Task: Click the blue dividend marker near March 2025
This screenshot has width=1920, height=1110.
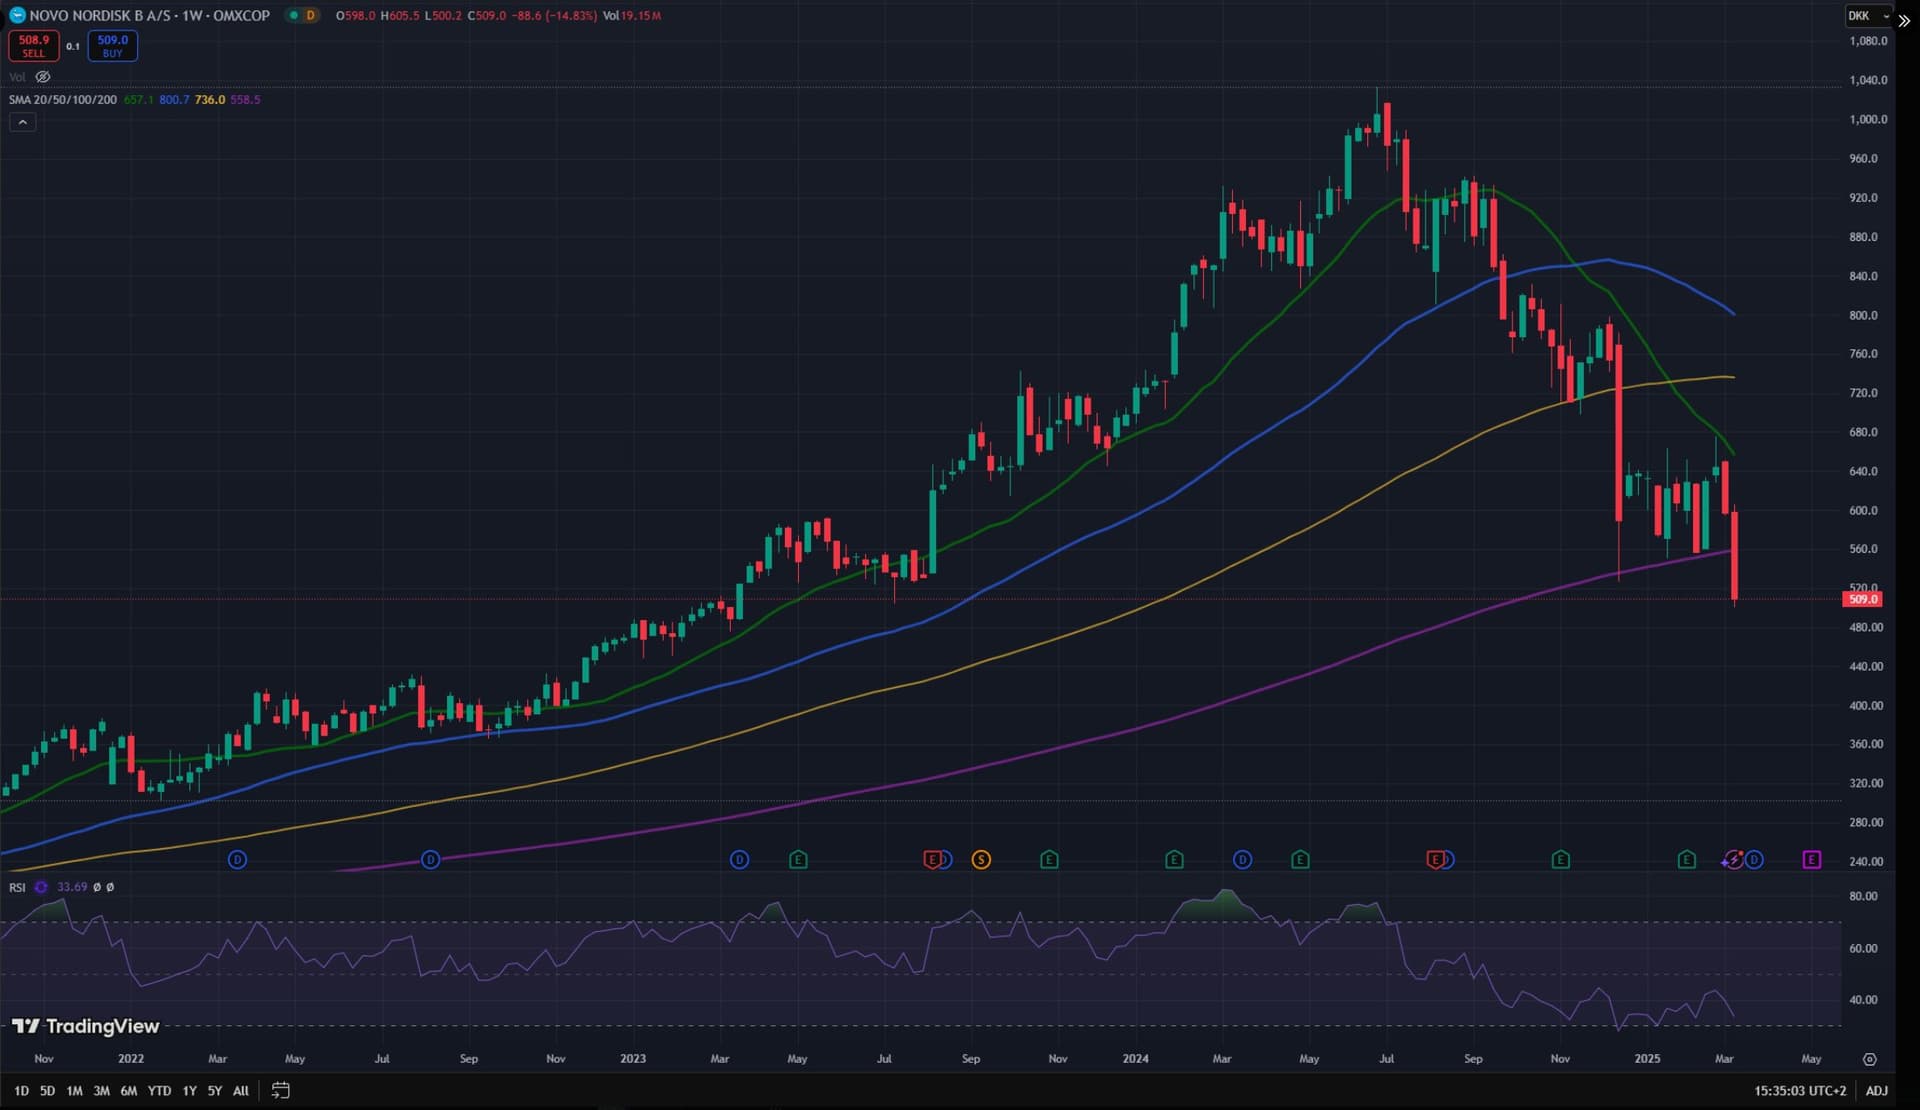Action: [1754, 860]
